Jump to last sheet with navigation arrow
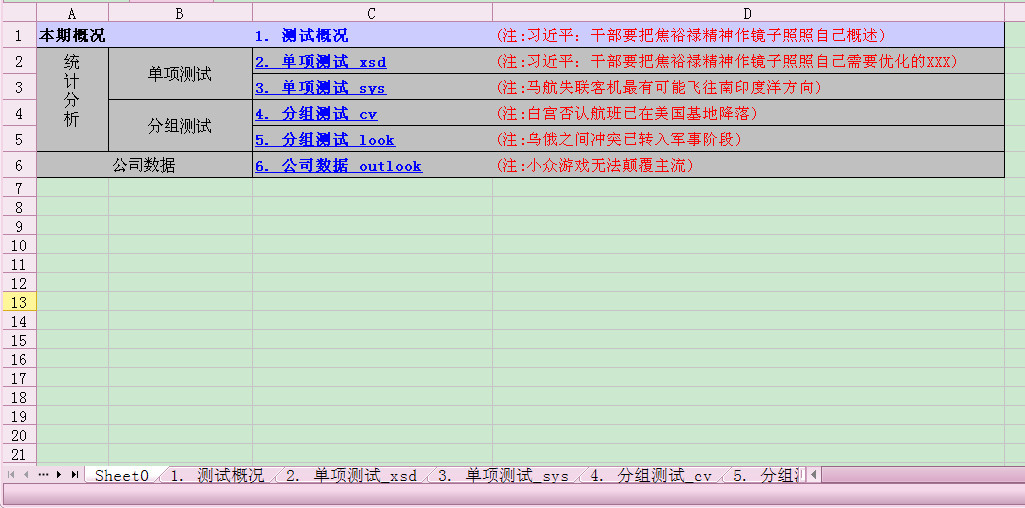The image size is (1025, 508). (75, 475)
